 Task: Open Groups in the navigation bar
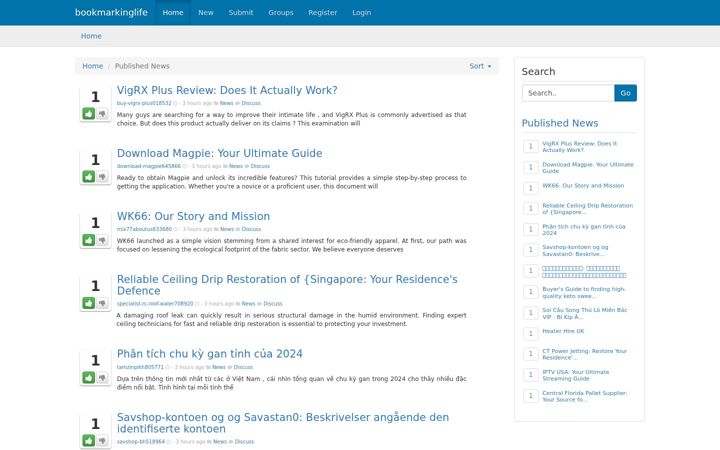(281, 12)
